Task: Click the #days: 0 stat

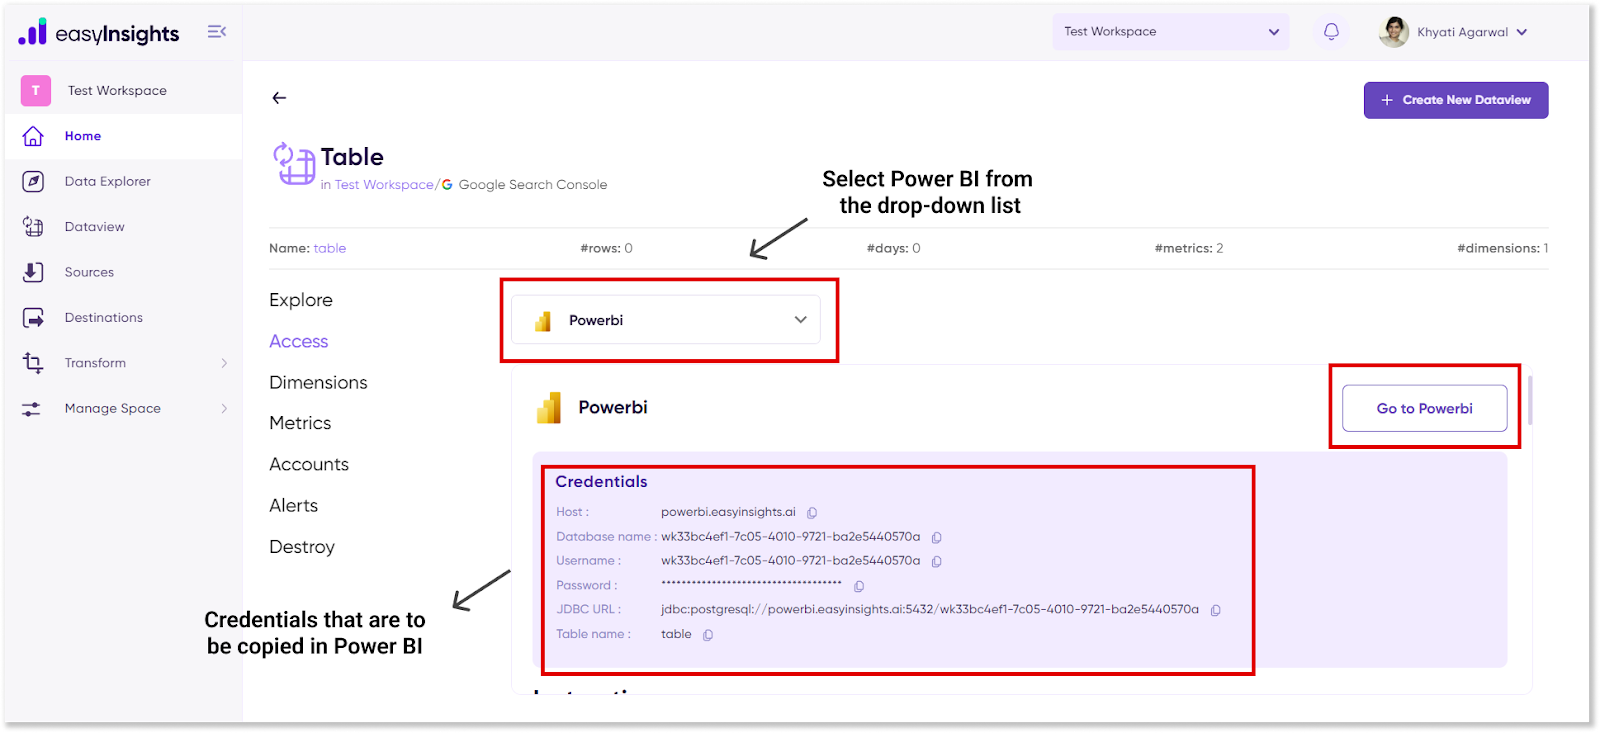Action: tap(893, 248)
